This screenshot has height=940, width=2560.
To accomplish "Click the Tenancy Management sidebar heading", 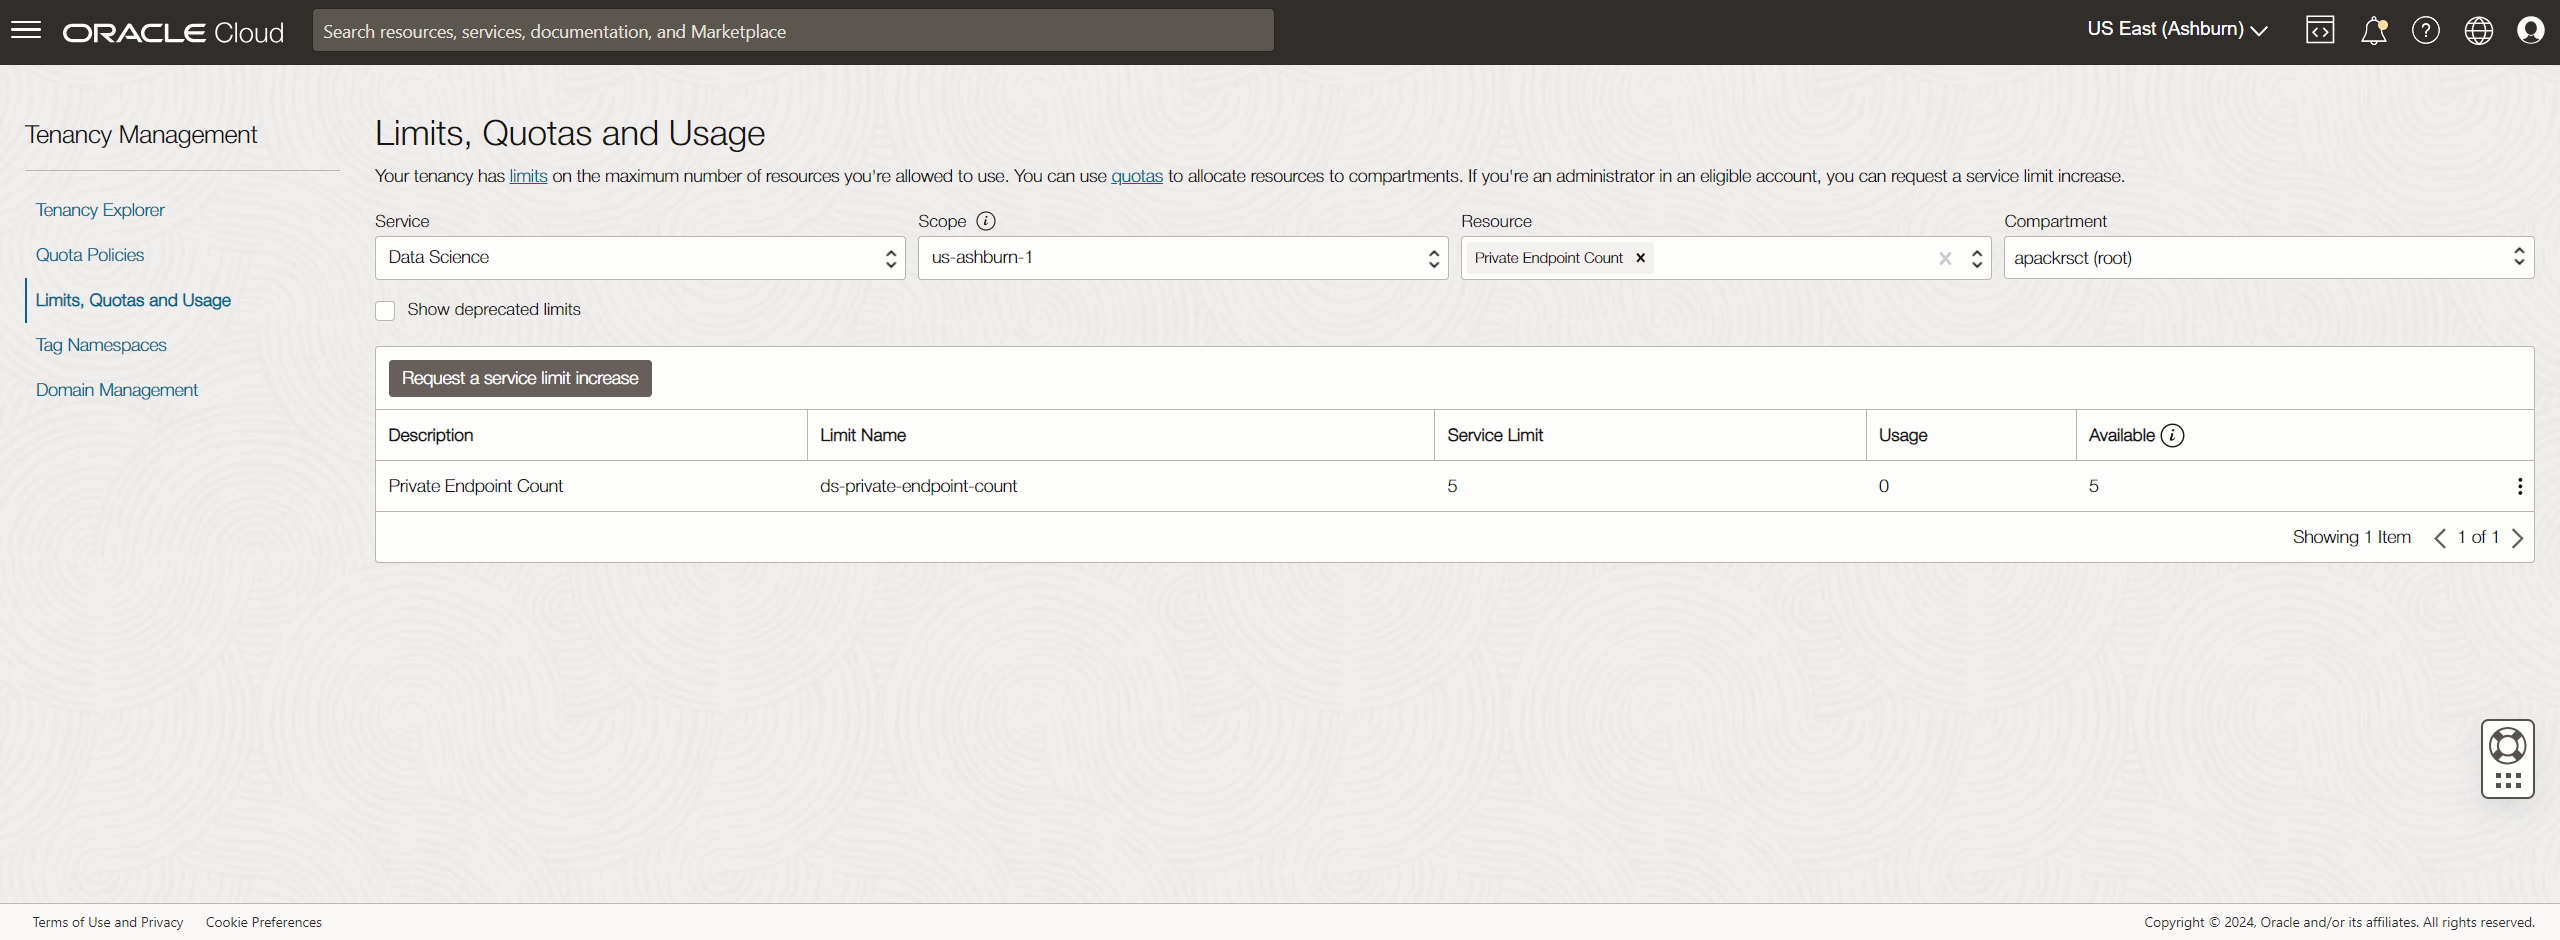I will coord(141,135).
